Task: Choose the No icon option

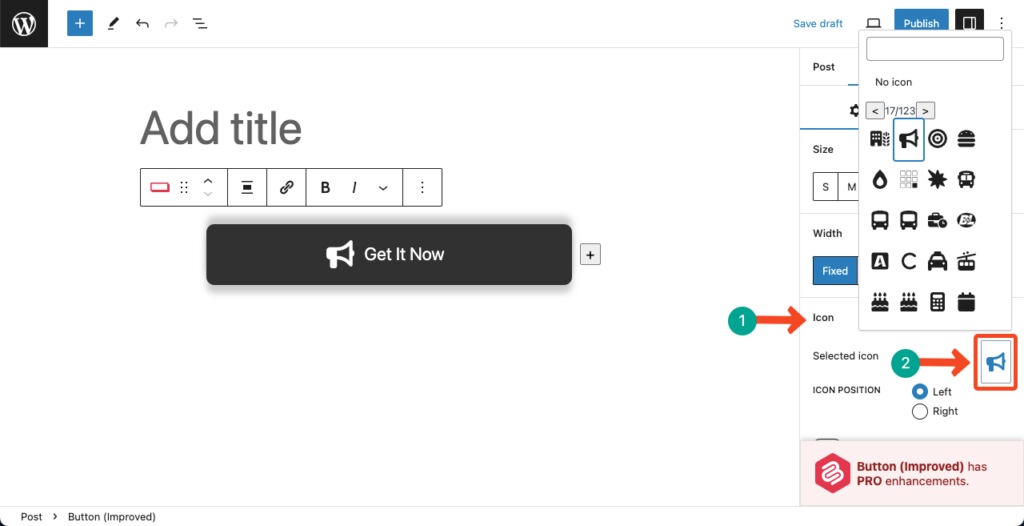Action: point(893,82)
